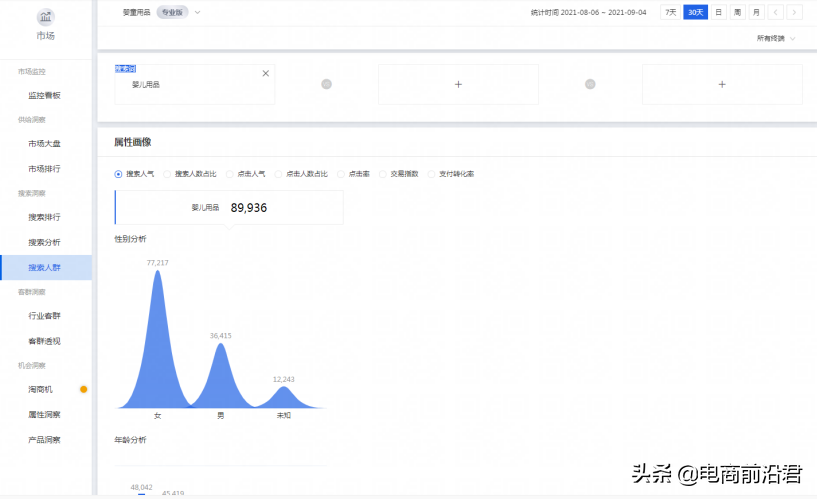Image resolution: width=817 pixels, height=499 pixels.
Task: Open 监控看板 in the sidebar
Action: [x=44, y=95]
